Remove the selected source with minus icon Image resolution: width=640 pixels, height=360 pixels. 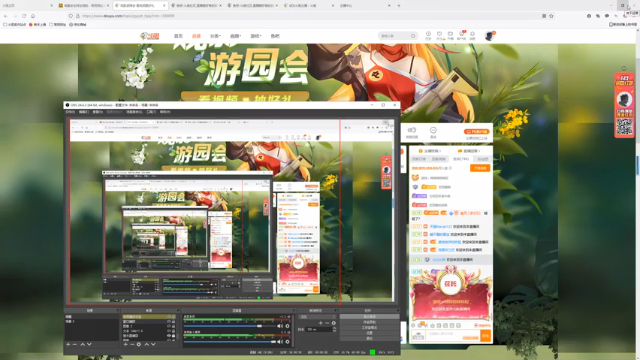click(x=132, y=344)
